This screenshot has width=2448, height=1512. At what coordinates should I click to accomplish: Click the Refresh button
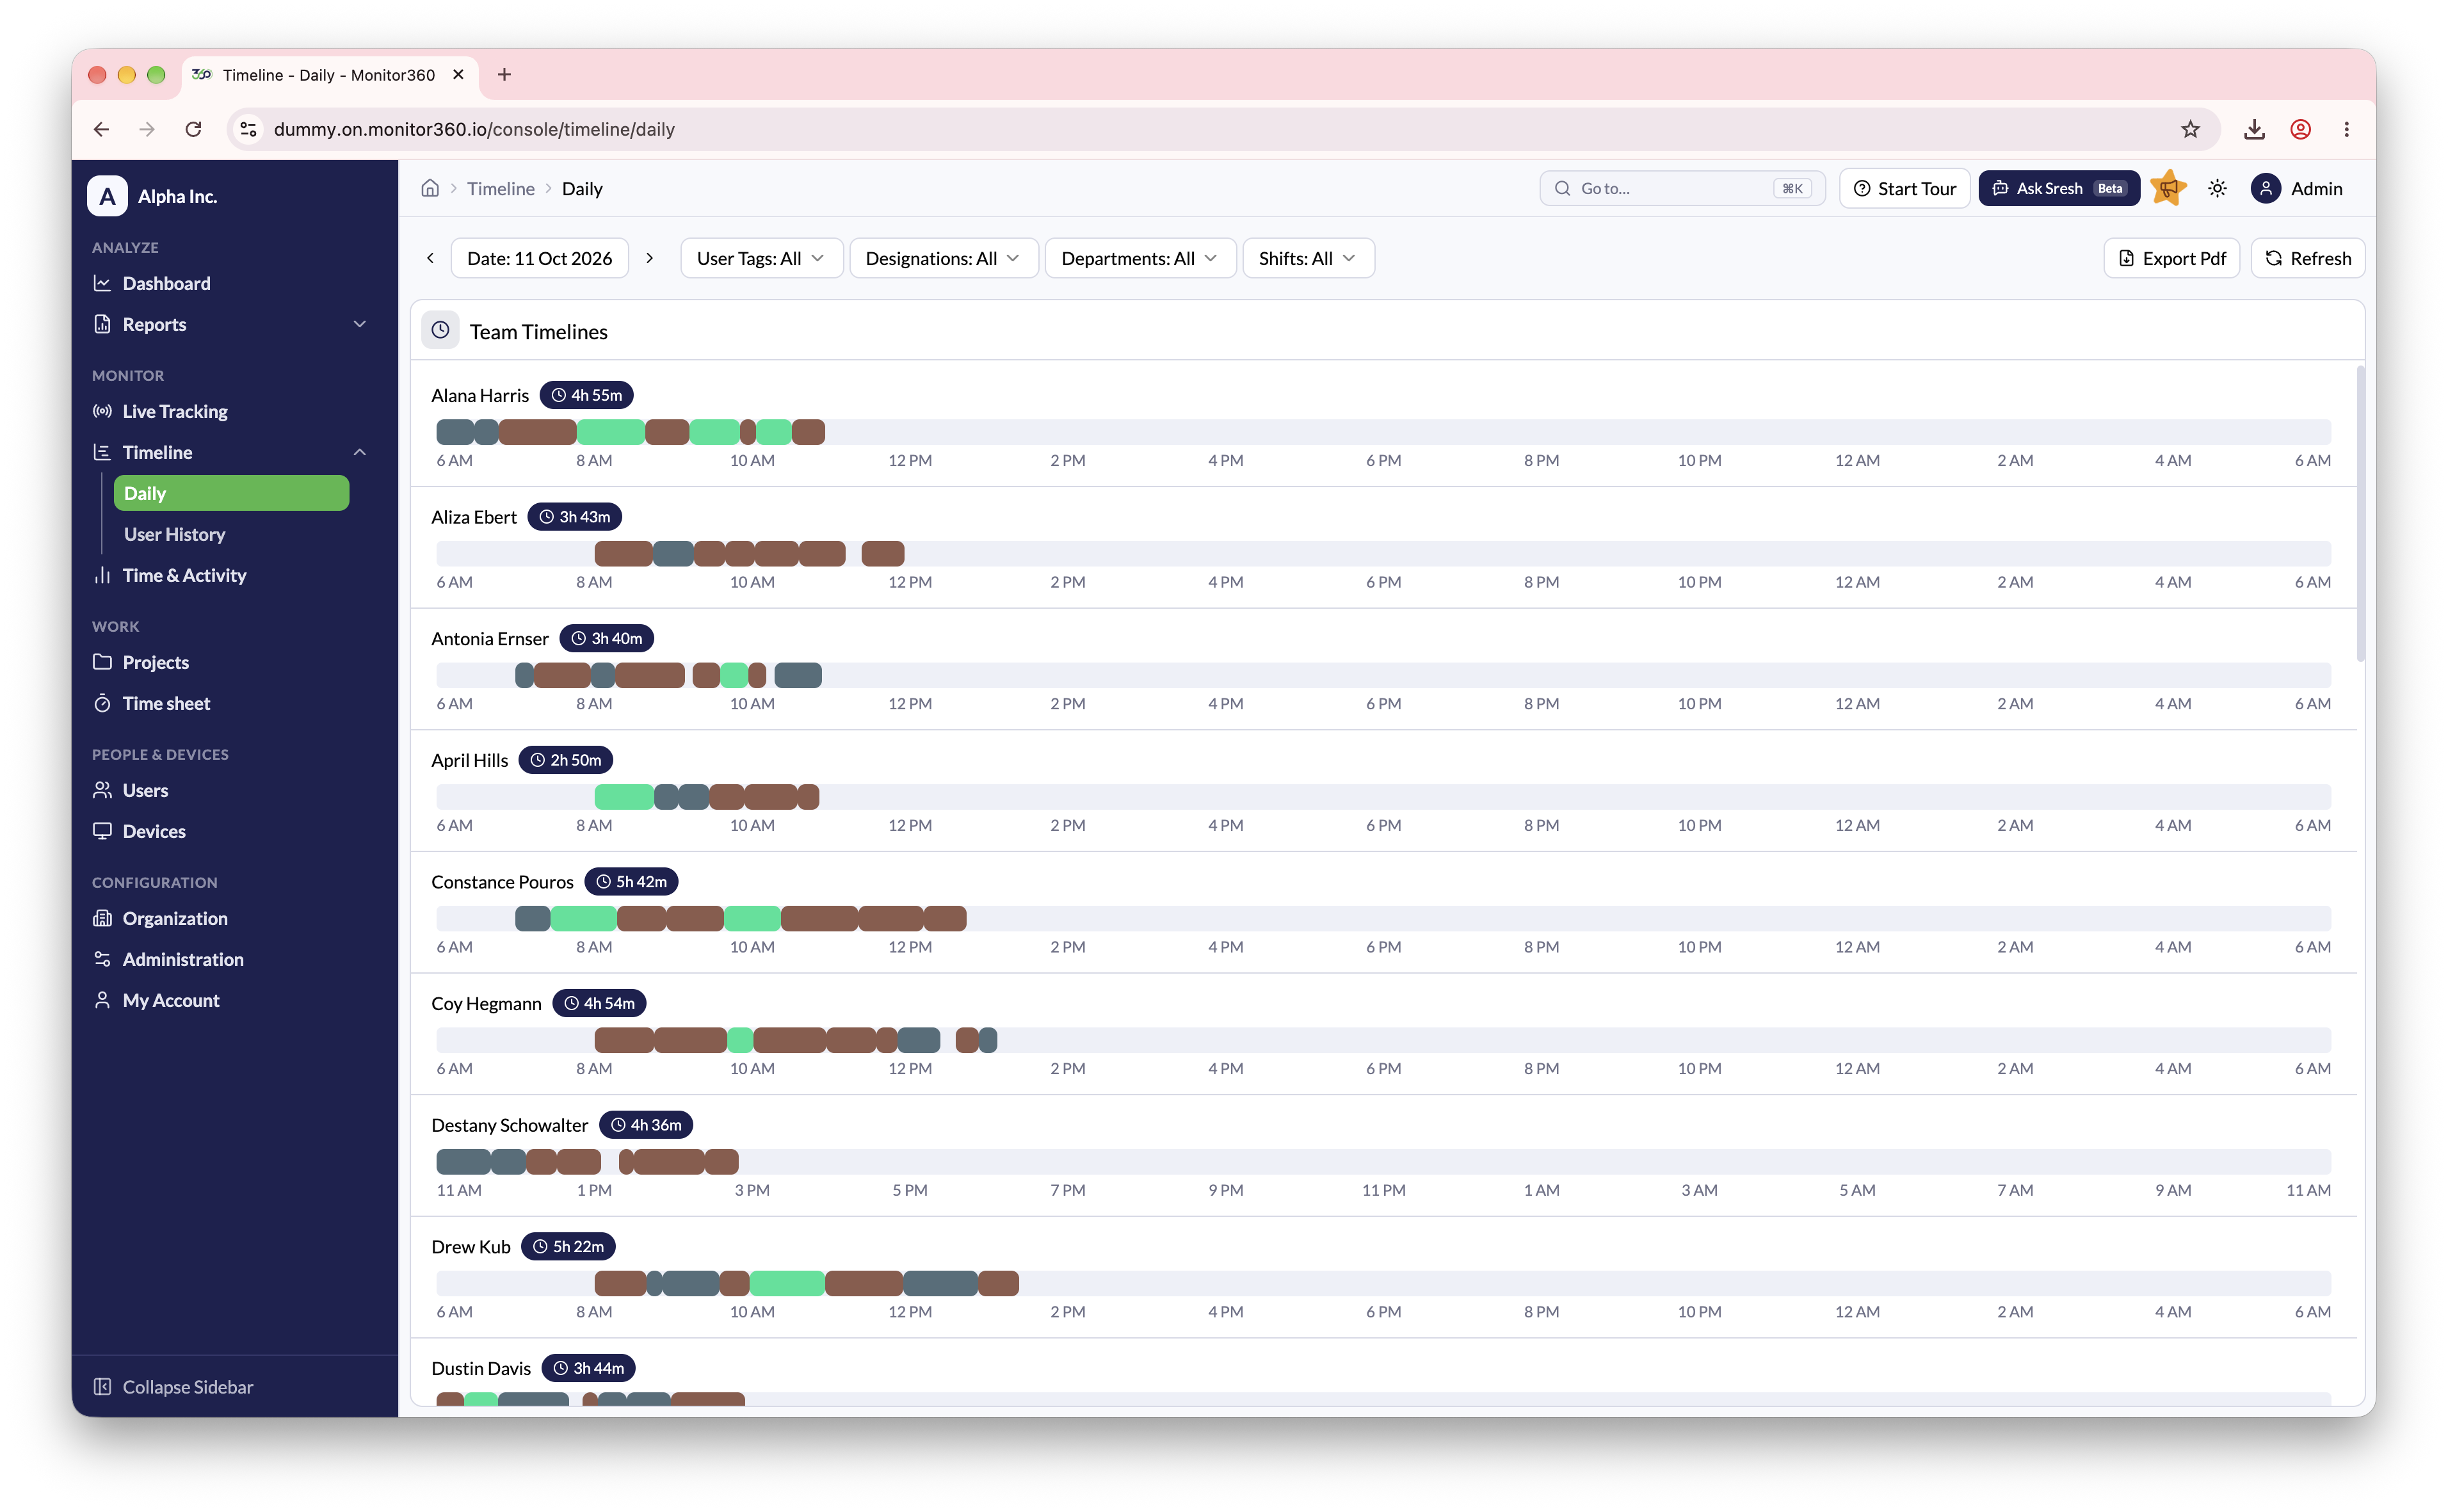(2307, 258)
